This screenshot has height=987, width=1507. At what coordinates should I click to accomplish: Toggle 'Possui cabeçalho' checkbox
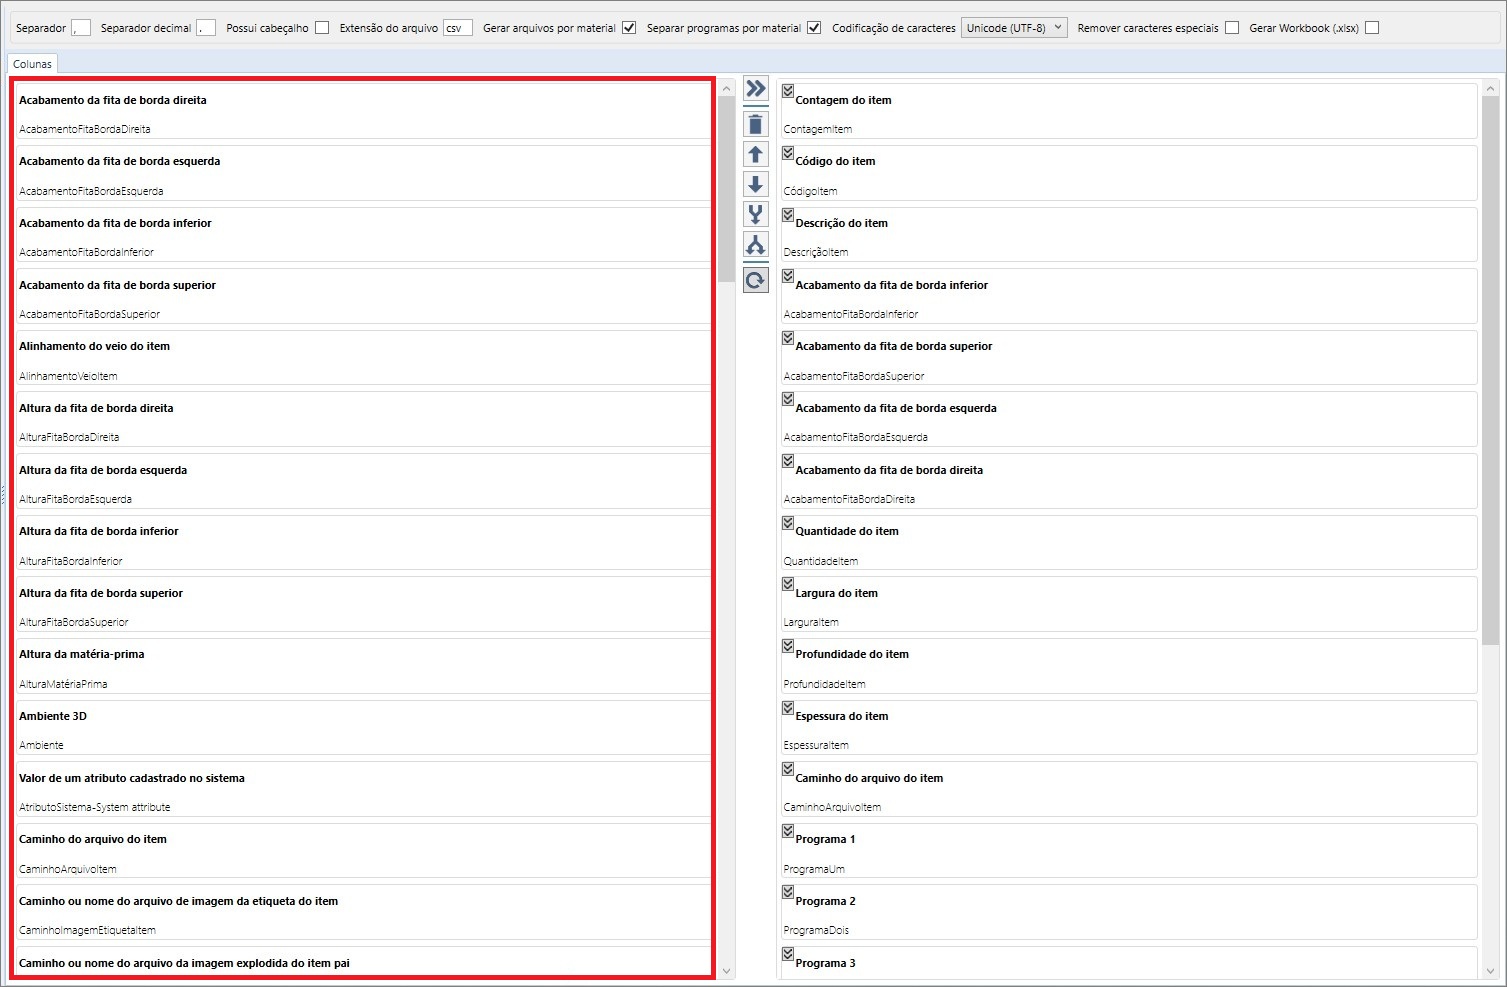(322, 28)
